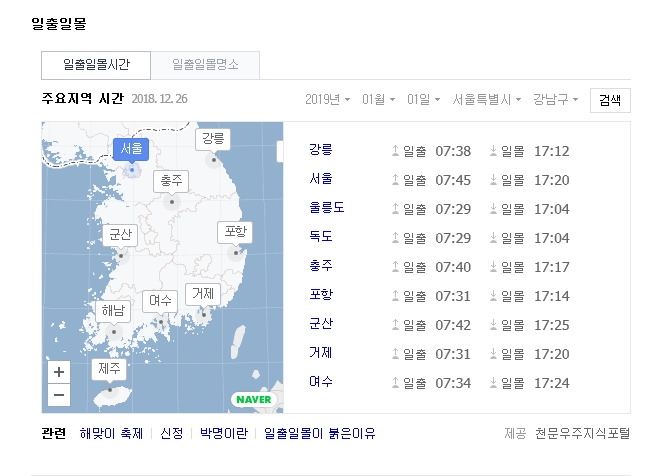
Task: Open related link 해맞이 축제
Action: point(111,433)
